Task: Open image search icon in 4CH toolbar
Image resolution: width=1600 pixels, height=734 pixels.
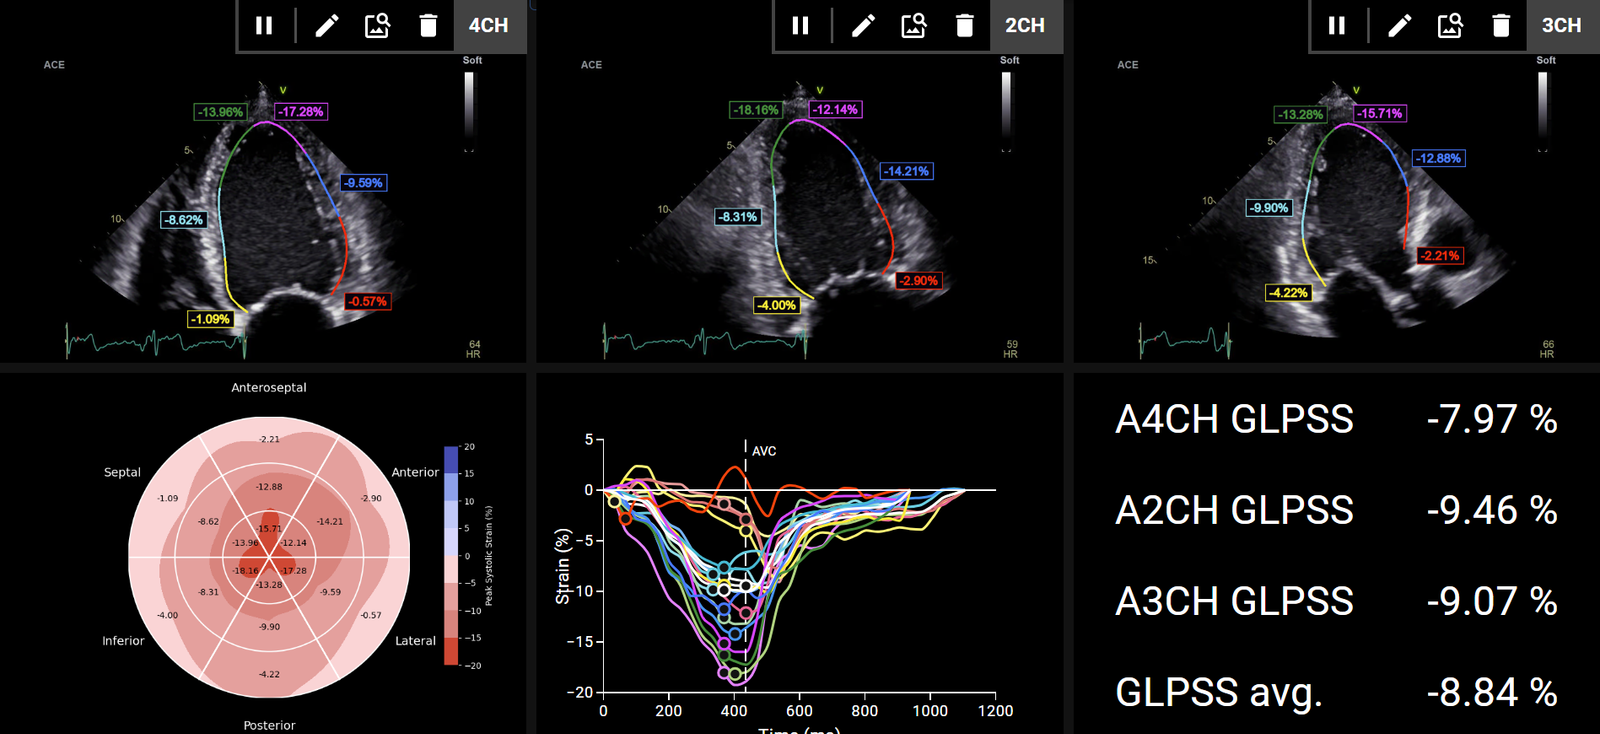Action: [377, 26]
